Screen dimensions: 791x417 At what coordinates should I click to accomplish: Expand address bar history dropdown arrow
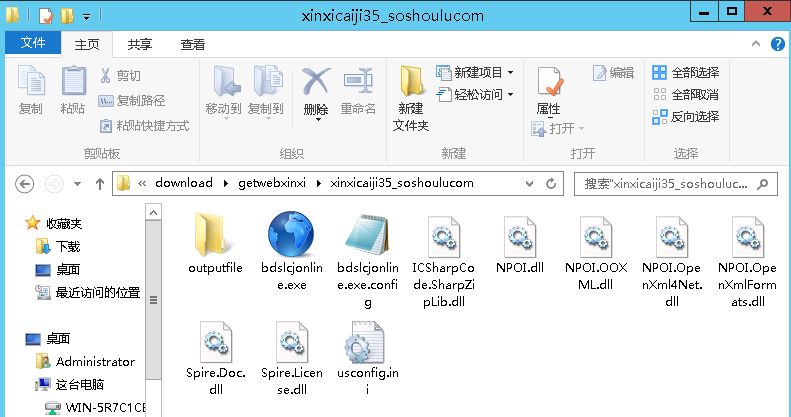pos(529,184)
